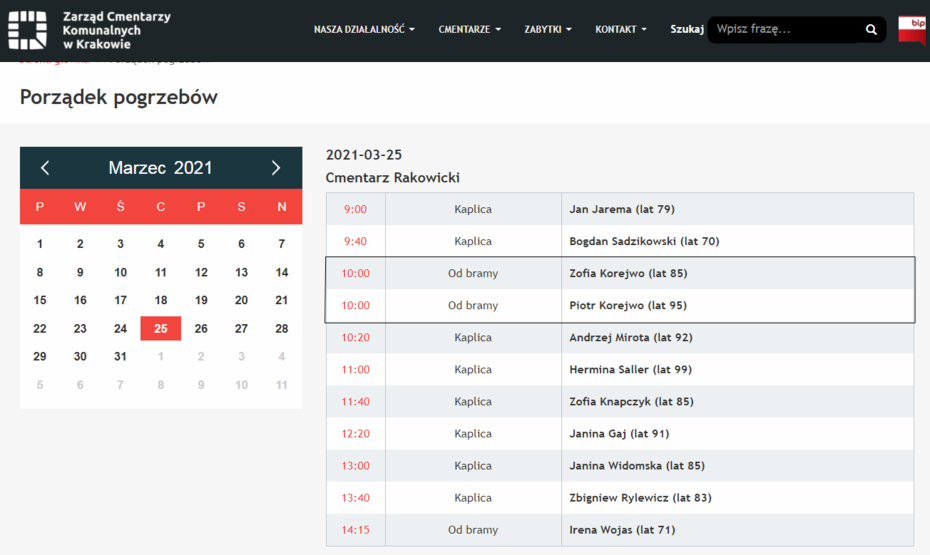Viewport: 930px width, 555px height.
Task: Select highlighted date 25 in calendar
Action: click(x=160, y=328)
